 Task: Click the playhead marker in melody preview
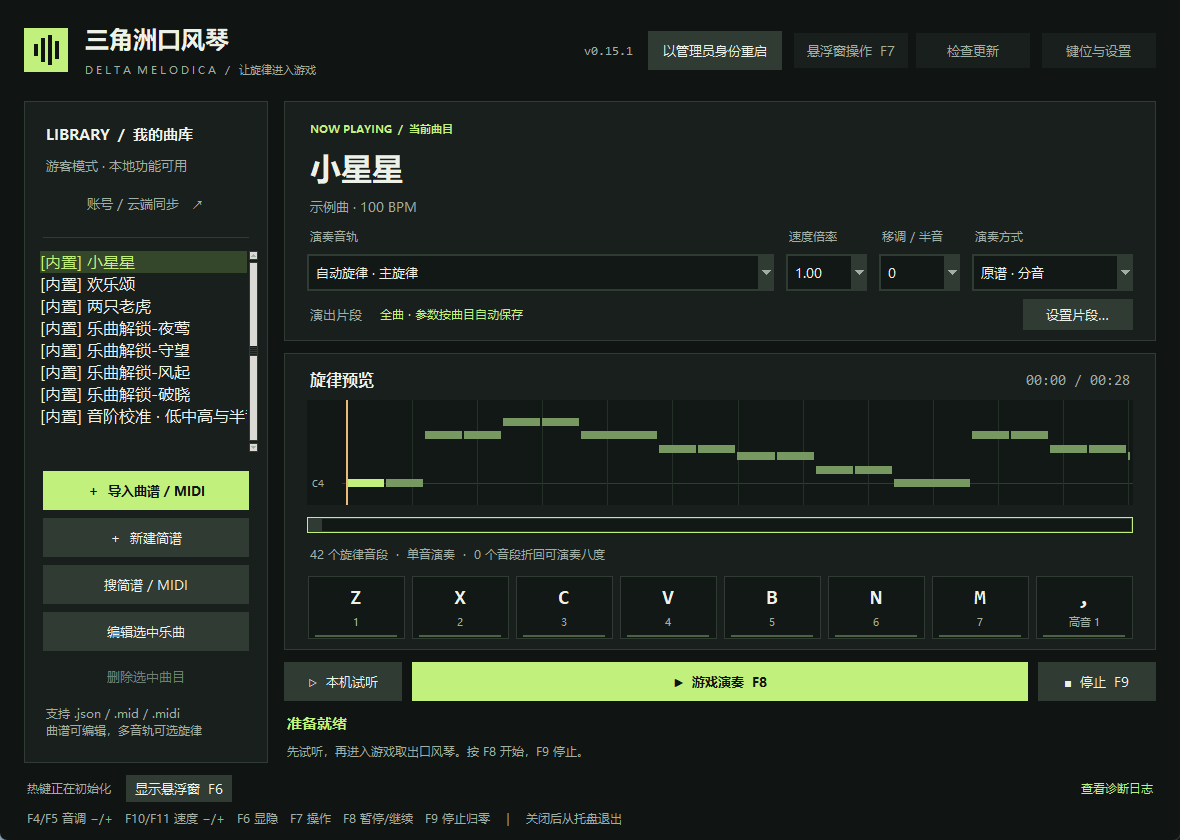coord(347,452)
